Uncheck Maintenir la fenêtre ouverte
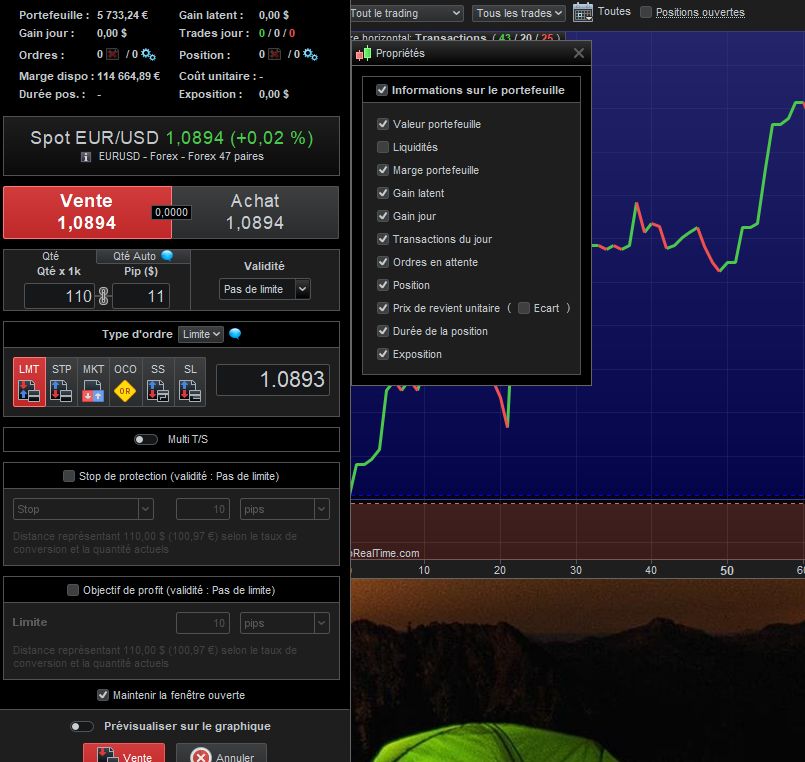This screenshot has height=762, width=805. pos(103,695)
